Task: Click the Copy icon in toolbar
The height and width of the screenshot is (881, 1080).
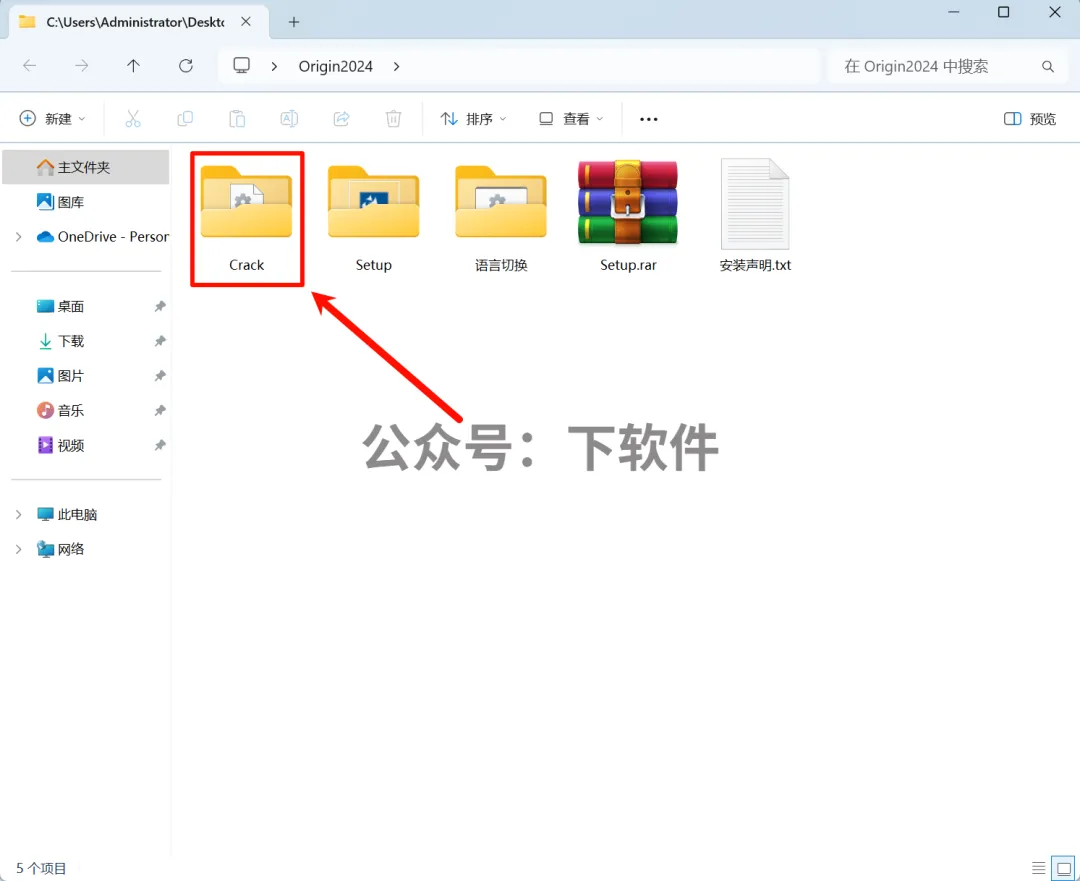Action: point(185,119)
